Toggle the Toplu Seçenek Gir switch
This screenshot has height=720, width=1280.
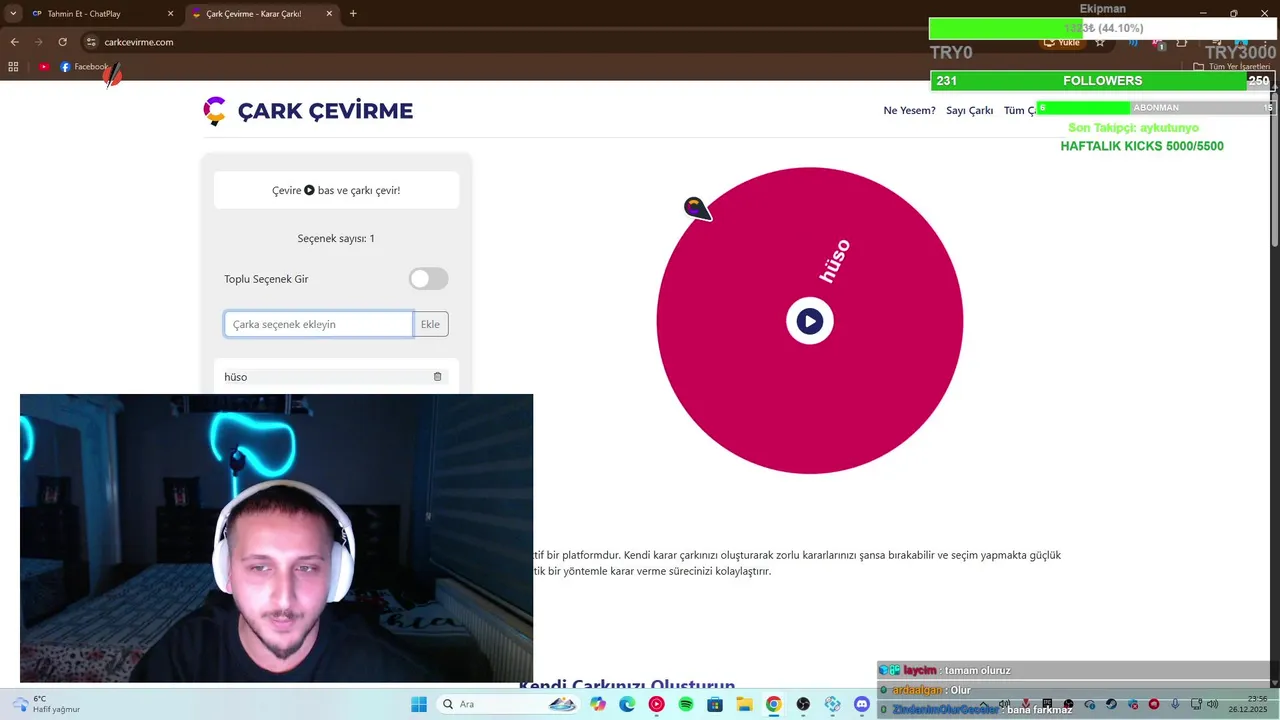(429, 279)
